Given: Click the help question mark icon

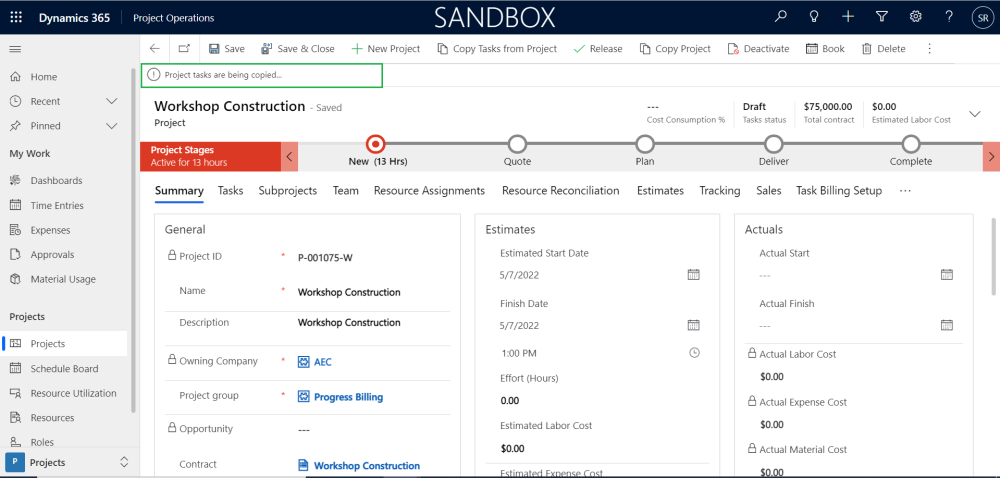Looking at the screenshot, I should [x=950, y=17].
